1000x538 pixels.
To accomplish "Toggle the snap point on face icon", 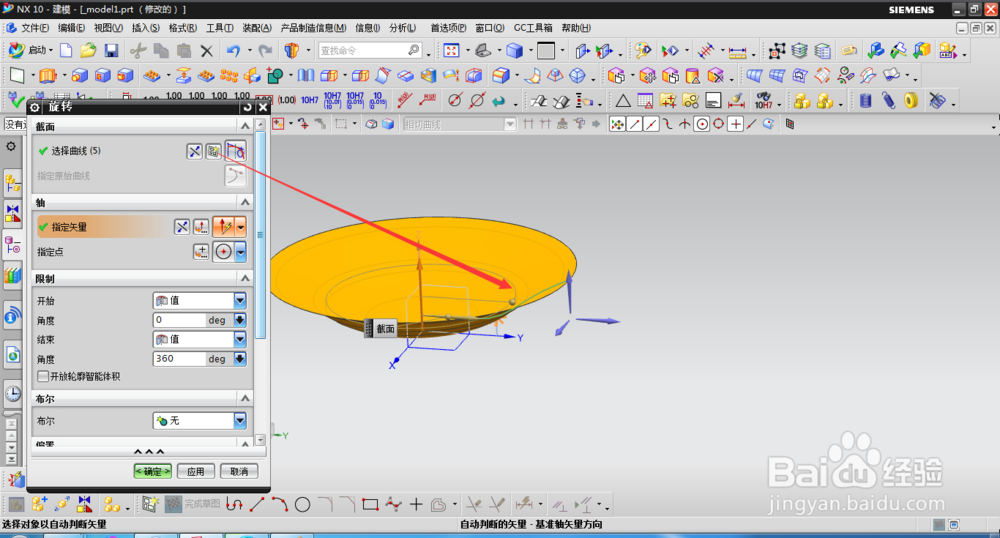I will pyautogui.click(x=769, y=124).
